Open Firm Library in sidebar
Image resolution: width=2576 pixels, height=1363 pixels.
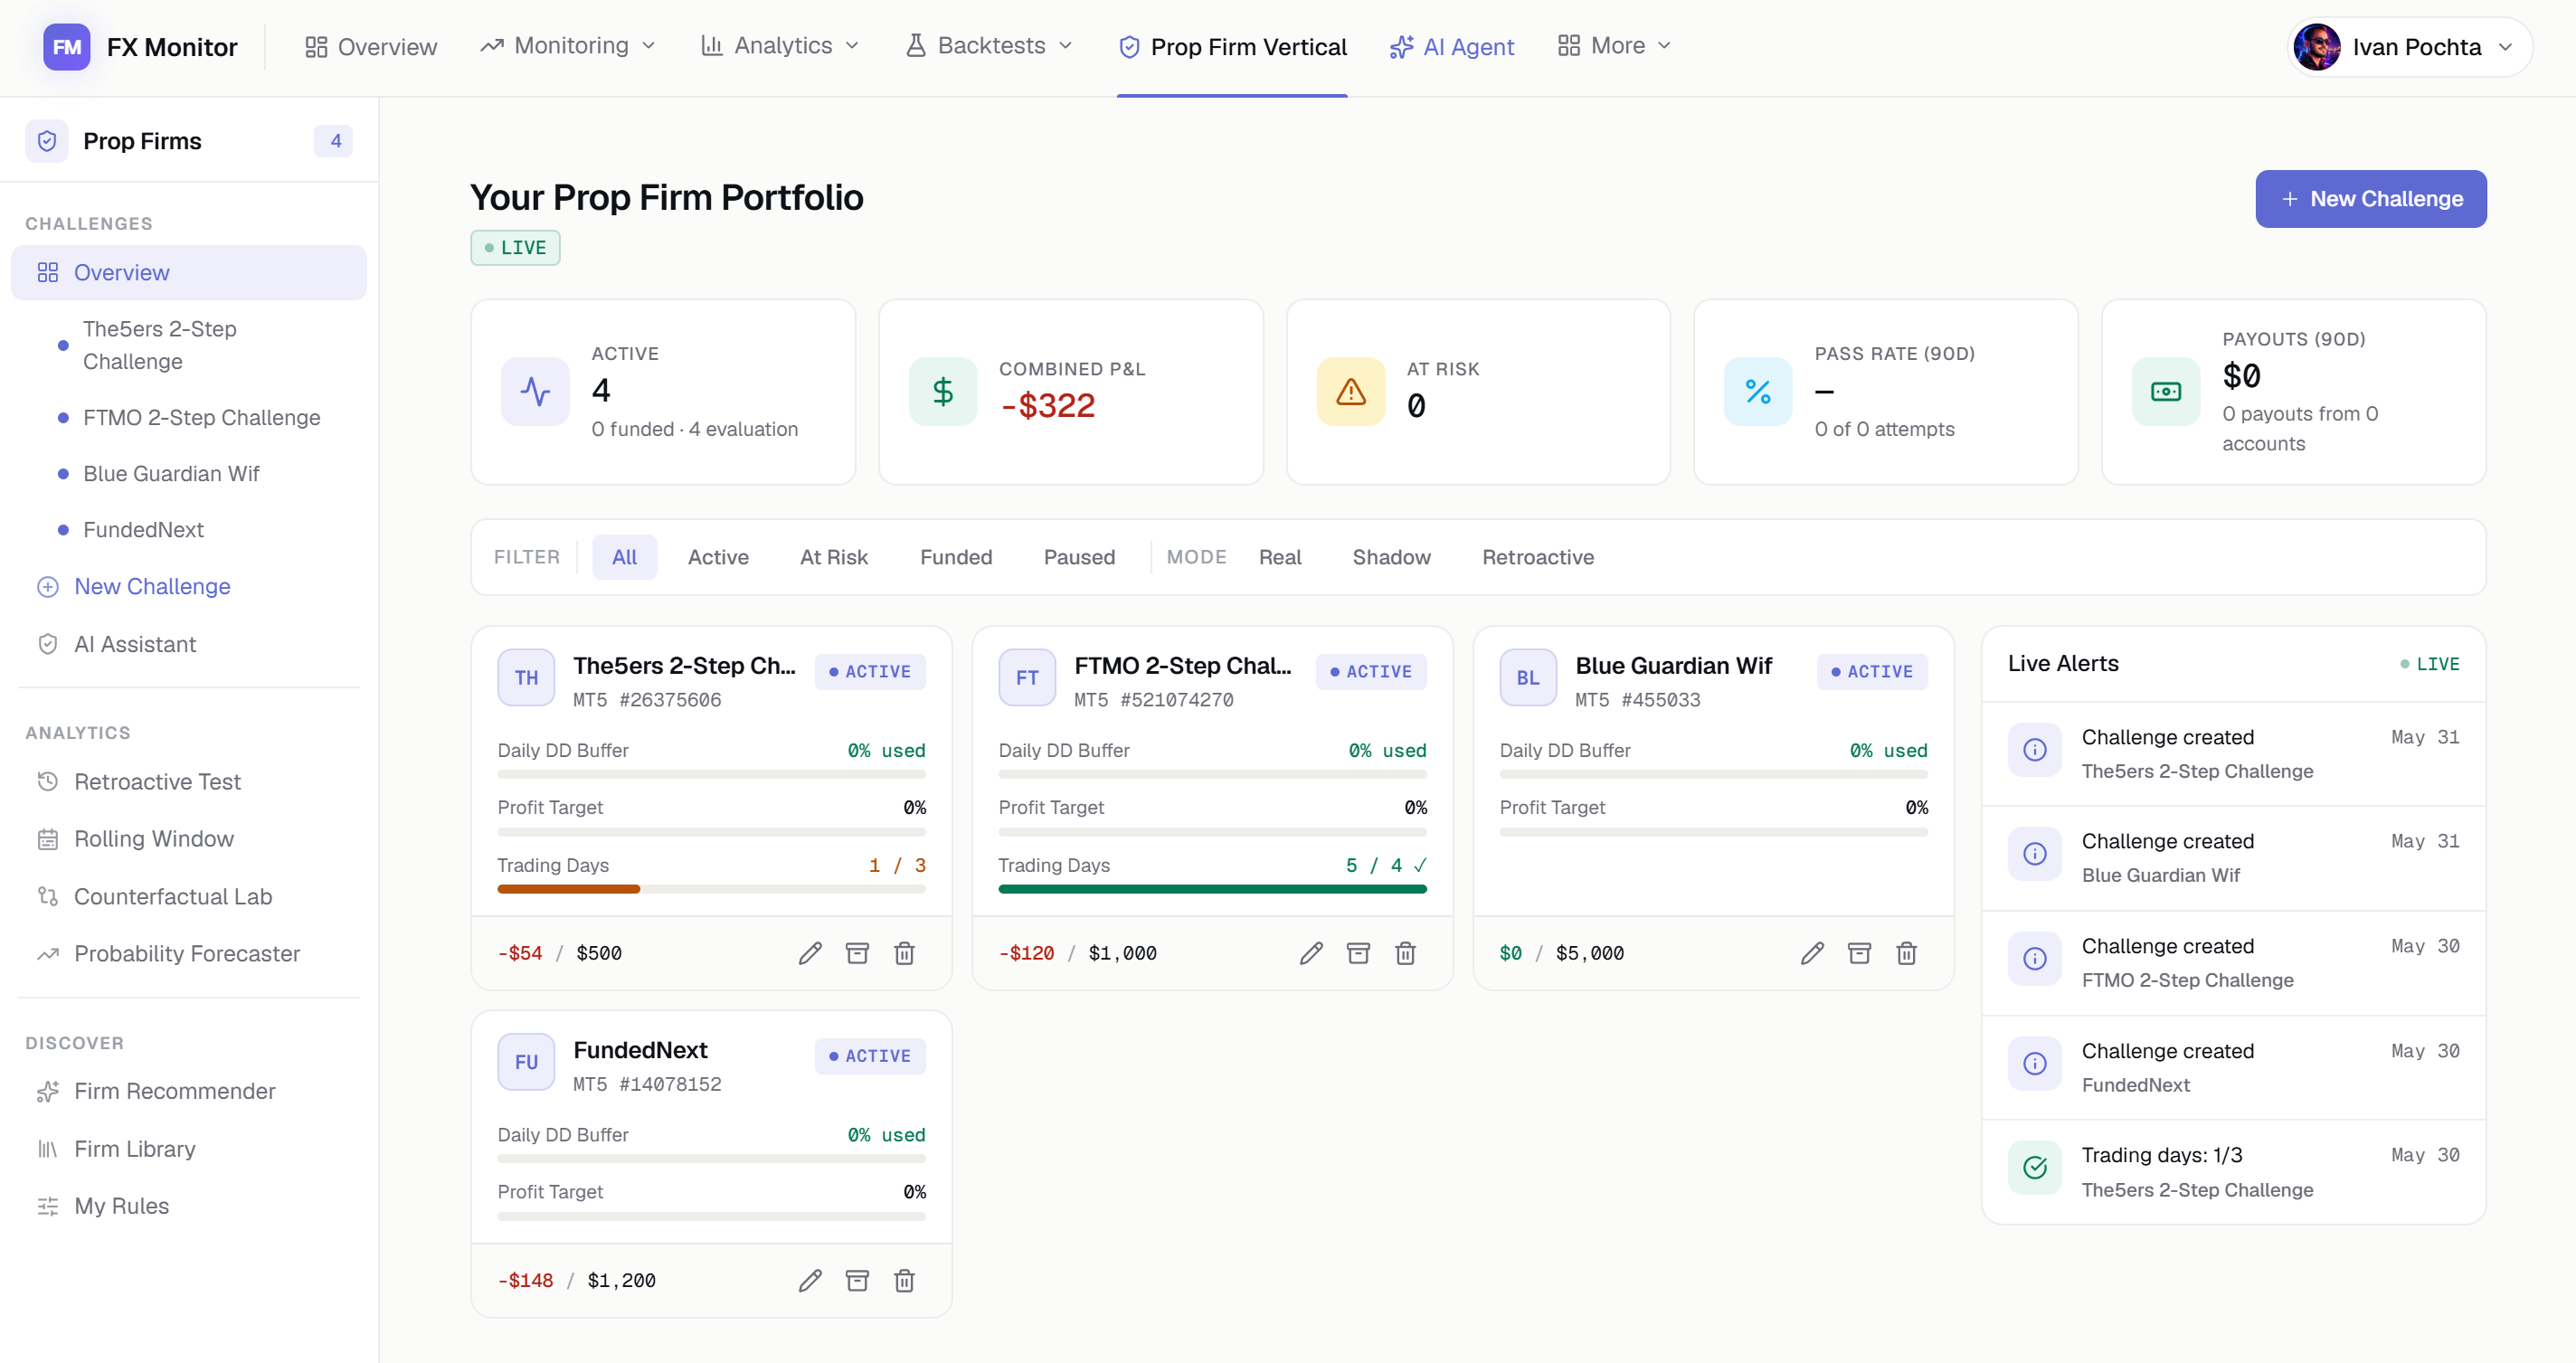coord(189,1149)
